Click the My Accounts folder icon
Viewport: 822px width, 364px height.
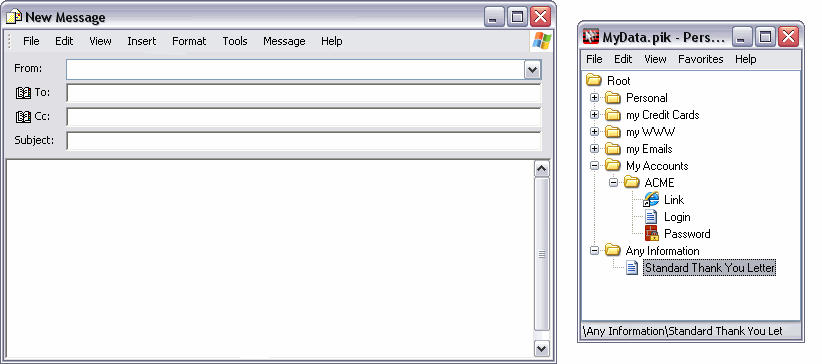(612, 165)
